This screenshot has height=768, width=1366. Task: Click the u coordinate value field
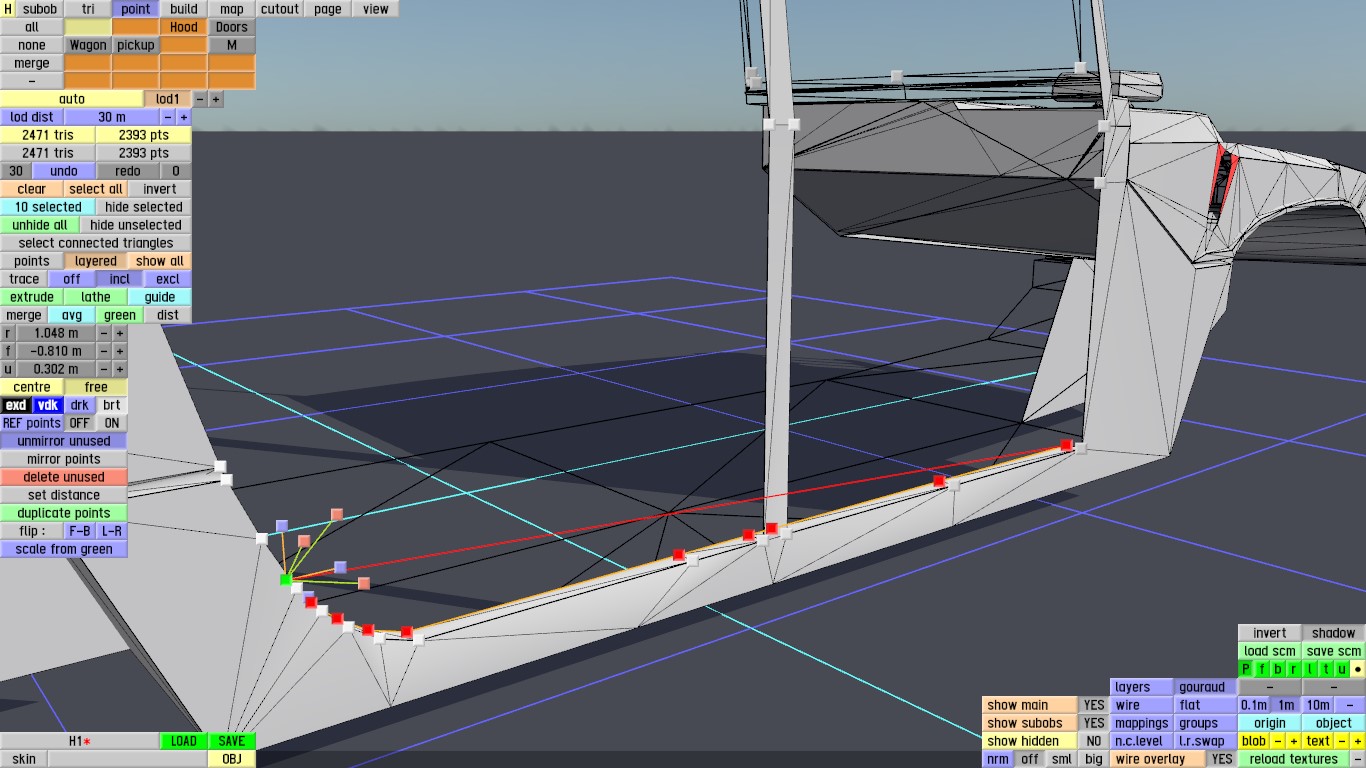(x=56, y=369)
